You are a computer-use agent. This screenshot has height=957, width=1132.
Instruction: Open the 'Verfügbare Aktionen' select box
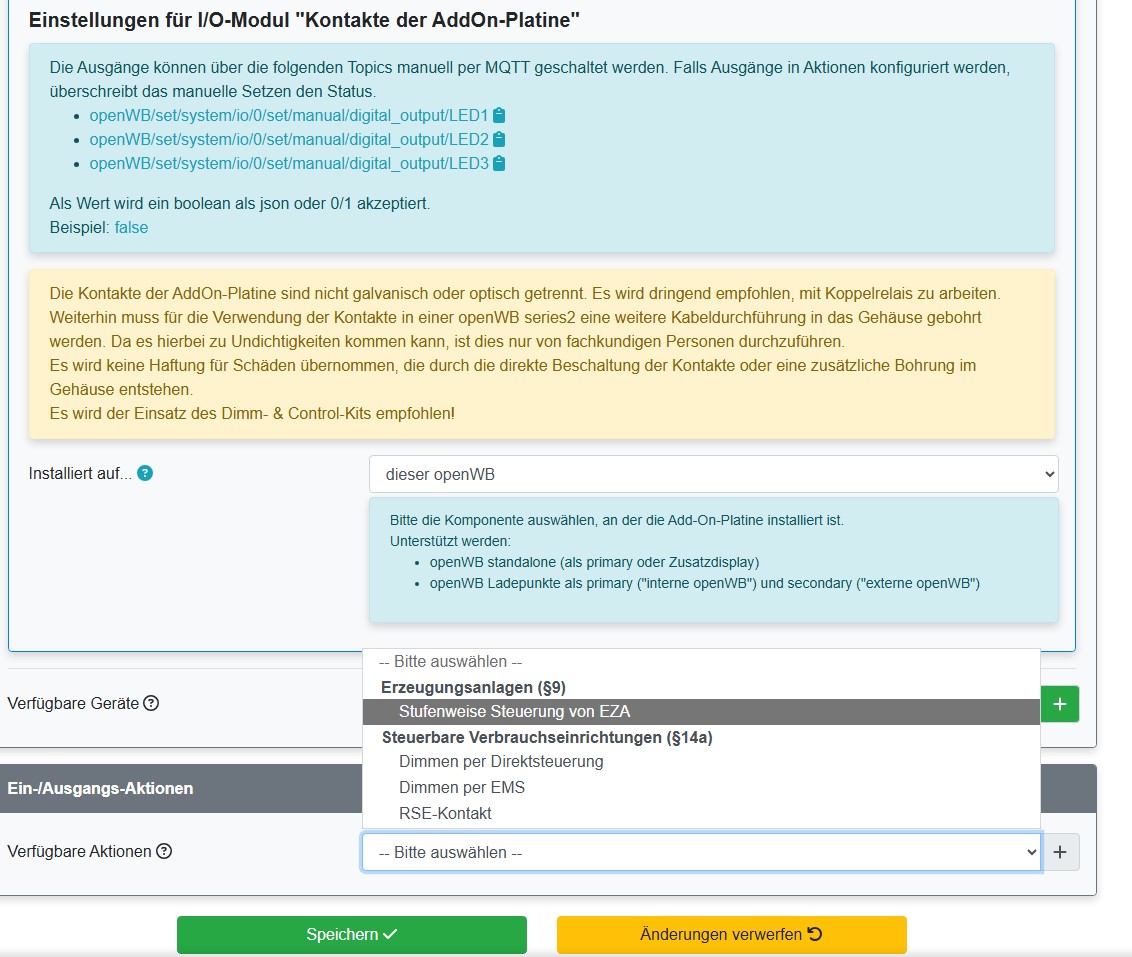click(x=701, y=852)
